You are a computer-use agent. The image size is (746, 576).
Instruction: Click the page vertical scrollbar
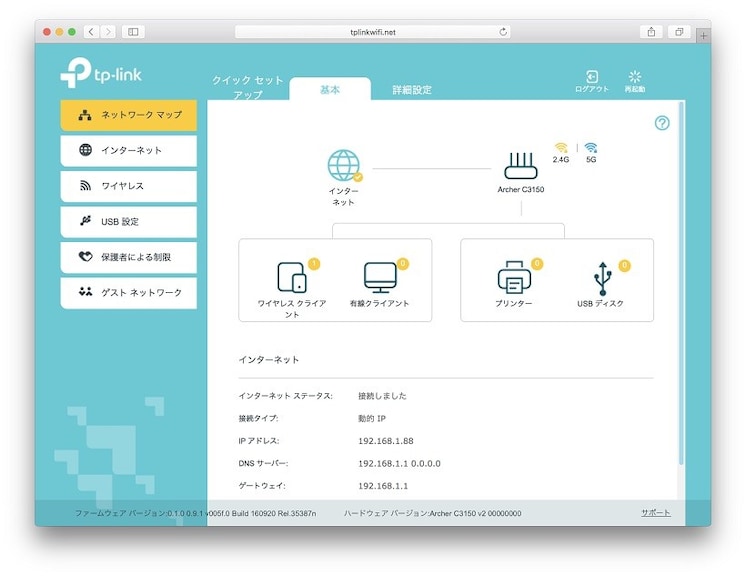coord(681,283)
